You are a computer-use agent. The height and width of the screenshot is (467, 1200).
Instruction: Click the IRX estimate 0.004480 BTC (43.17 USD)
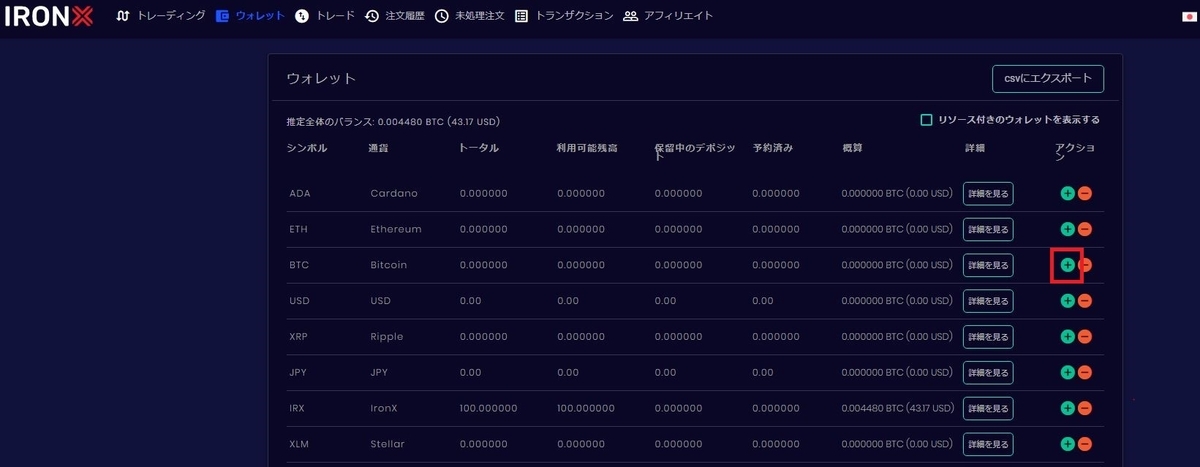coord(897,408)
